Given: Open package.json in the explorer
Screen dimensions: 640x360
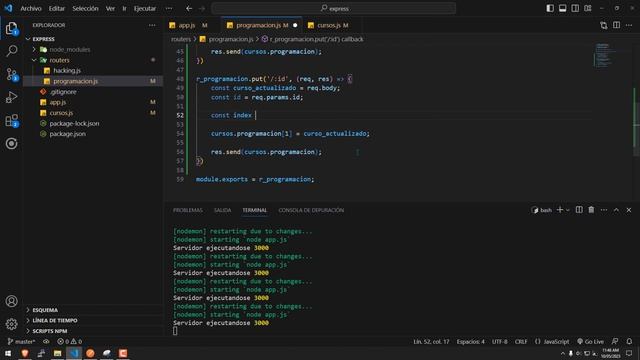Looking at the screenshot, I should pyautogui.click(x=93, y=134).
